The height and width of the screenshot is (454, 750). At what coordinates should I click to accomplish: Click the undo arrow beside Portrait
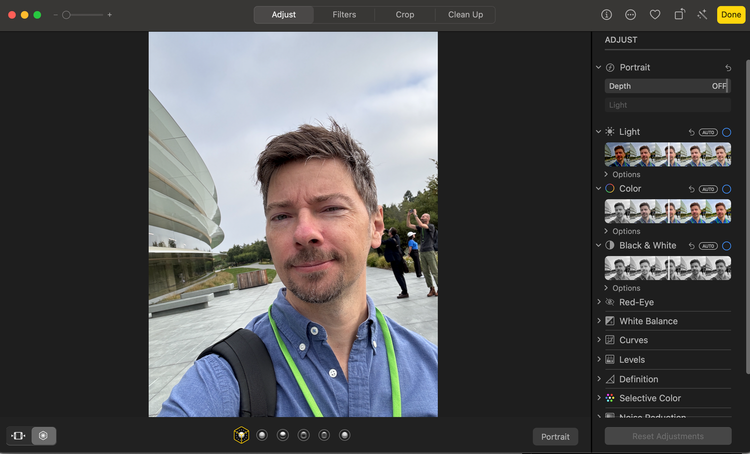(x=727, y=68)
